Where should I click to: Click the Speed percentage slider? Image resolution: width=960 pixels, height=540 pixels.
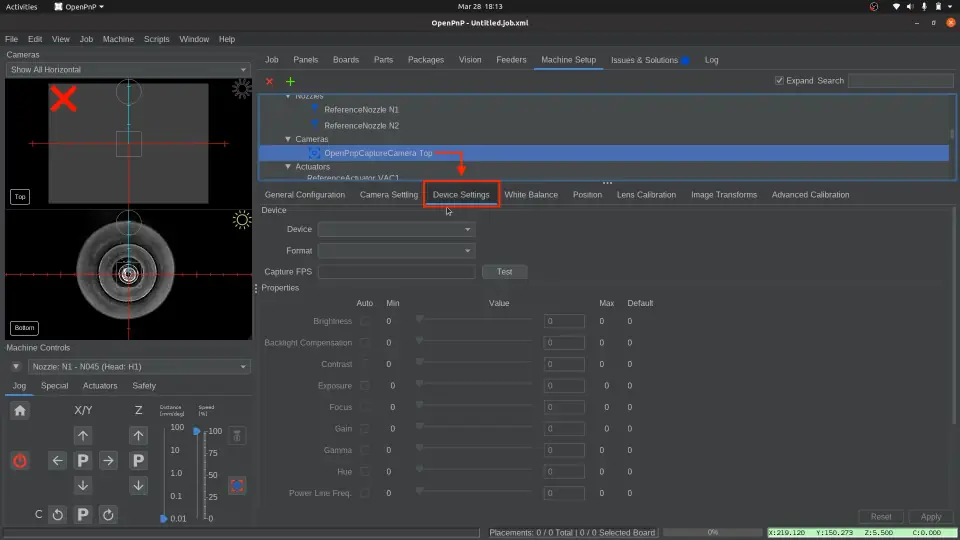click(x=197, y=475)
